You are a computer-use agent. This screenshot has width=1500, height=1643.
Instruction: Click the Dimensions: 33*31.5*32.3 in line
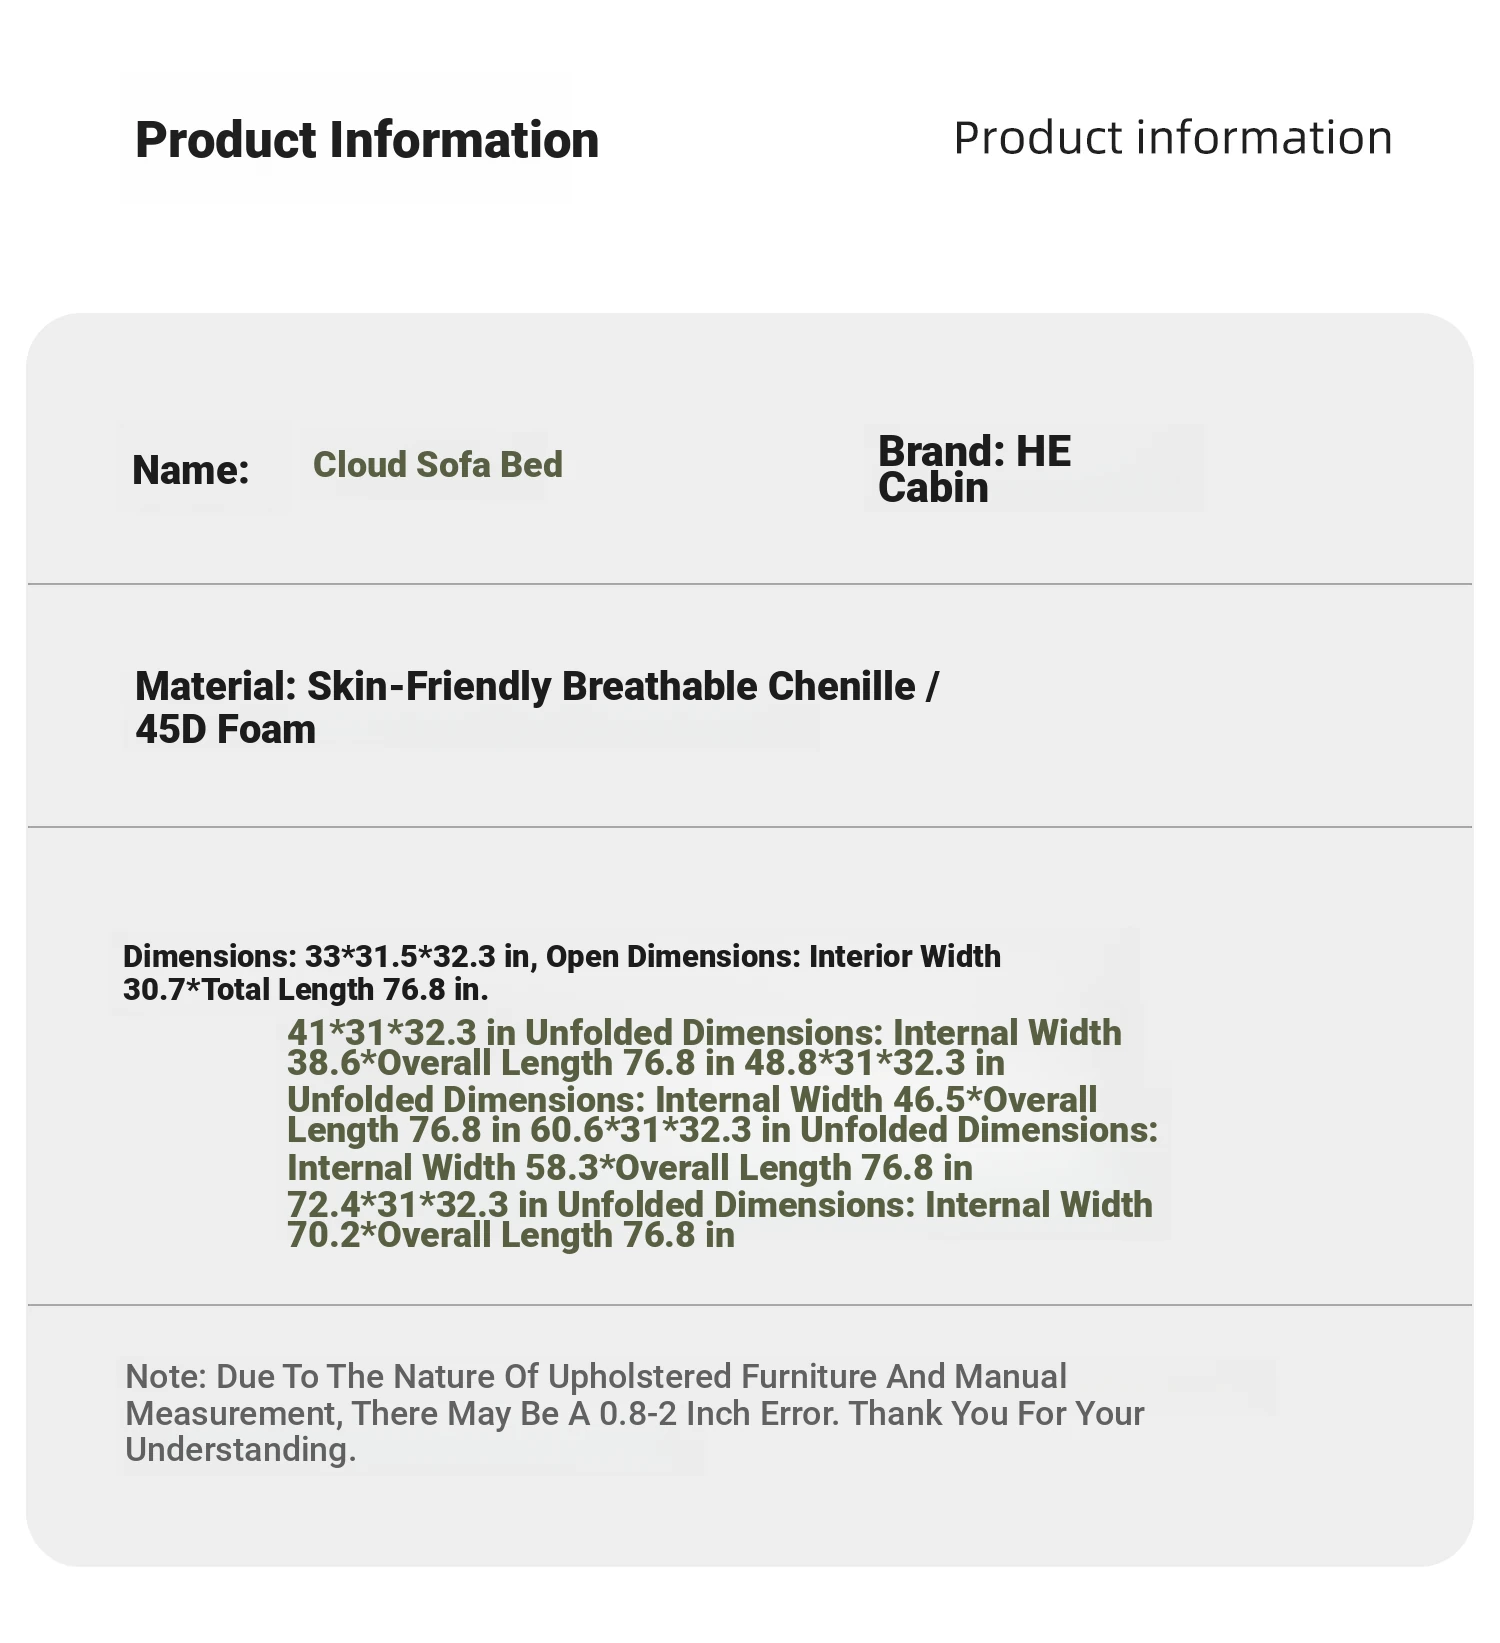point(562,956)
